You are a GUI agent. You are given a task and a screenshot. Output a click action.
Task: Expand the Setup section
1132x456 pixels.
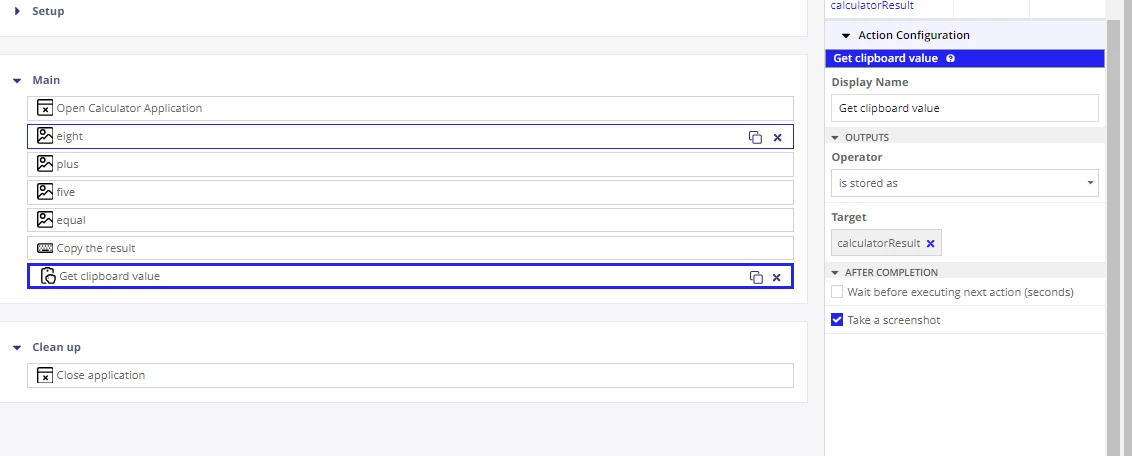tap(17, 11)
